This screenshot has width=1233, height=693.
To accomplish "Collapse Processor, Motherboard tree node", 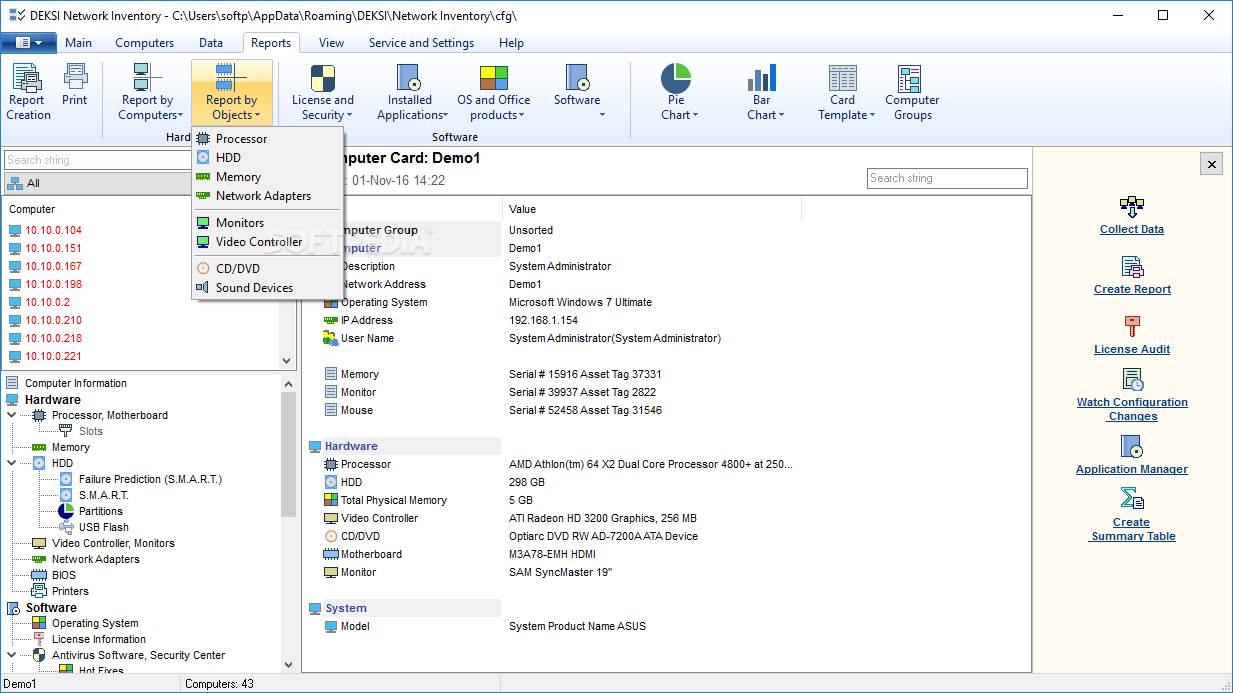I will tap(12, 415).
